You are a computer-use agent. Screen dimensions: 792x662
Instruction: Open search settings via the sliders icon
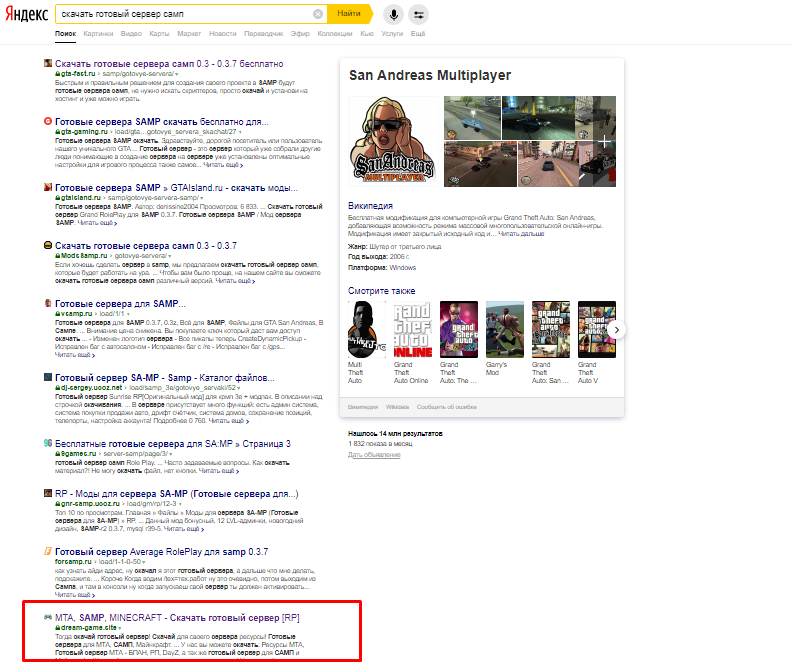[x=419, y=14]
